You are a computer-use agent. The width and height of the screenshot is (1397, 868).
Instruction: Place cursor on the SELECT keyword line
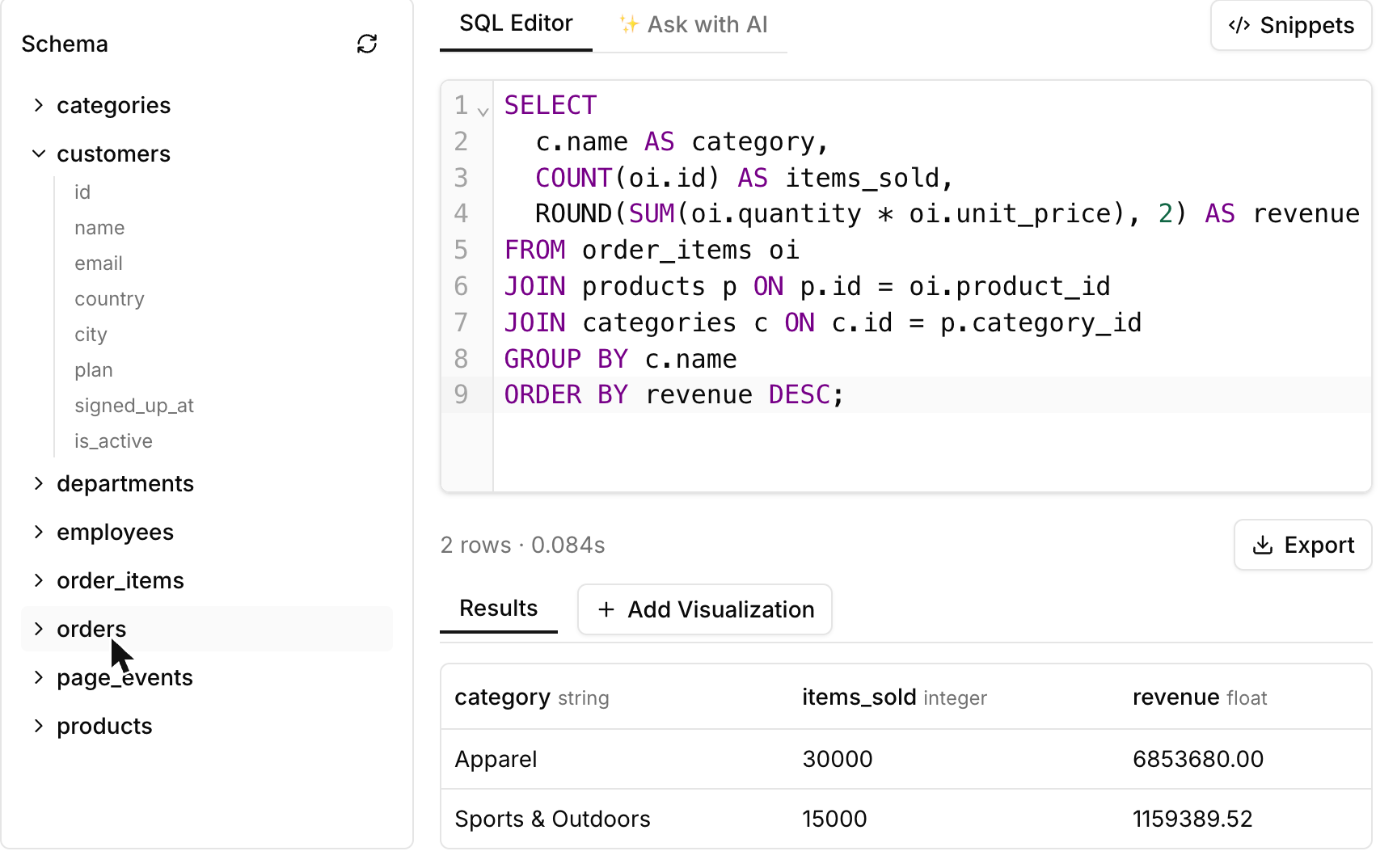coord(550,105)
